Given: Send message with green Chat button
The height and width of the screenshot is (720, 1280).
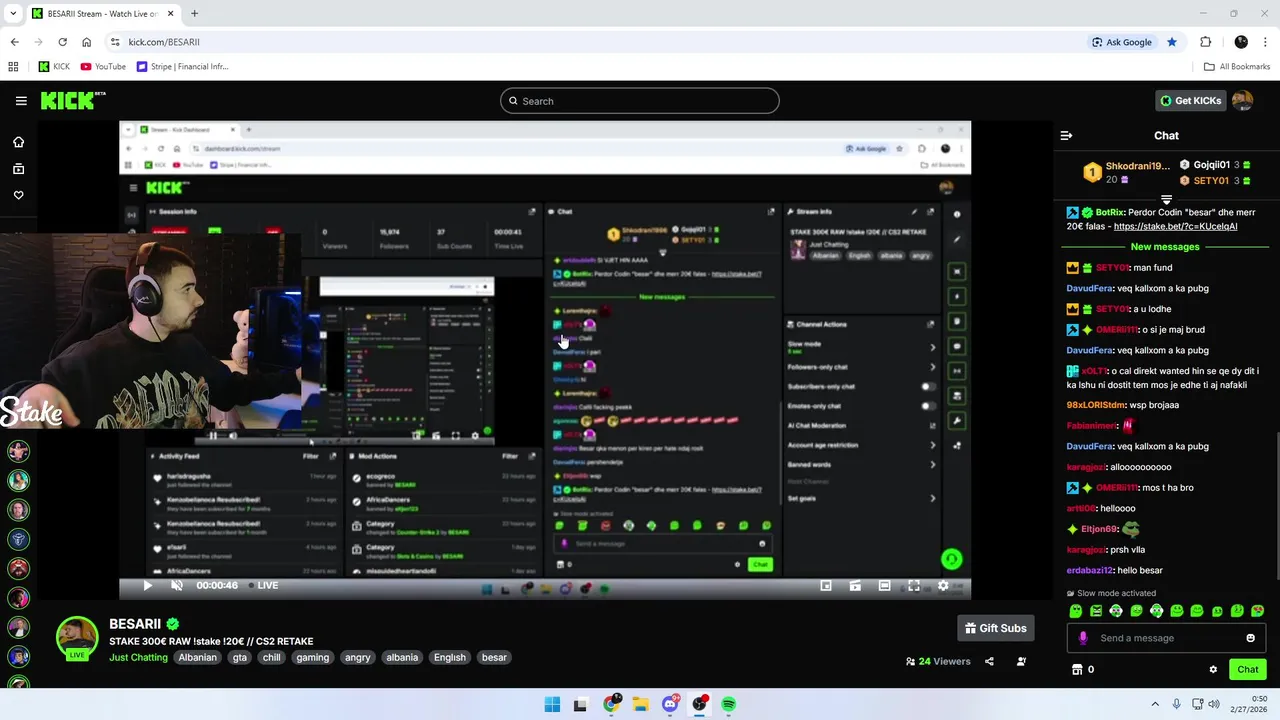Looking at the screenshot, I should point(1248,669).
